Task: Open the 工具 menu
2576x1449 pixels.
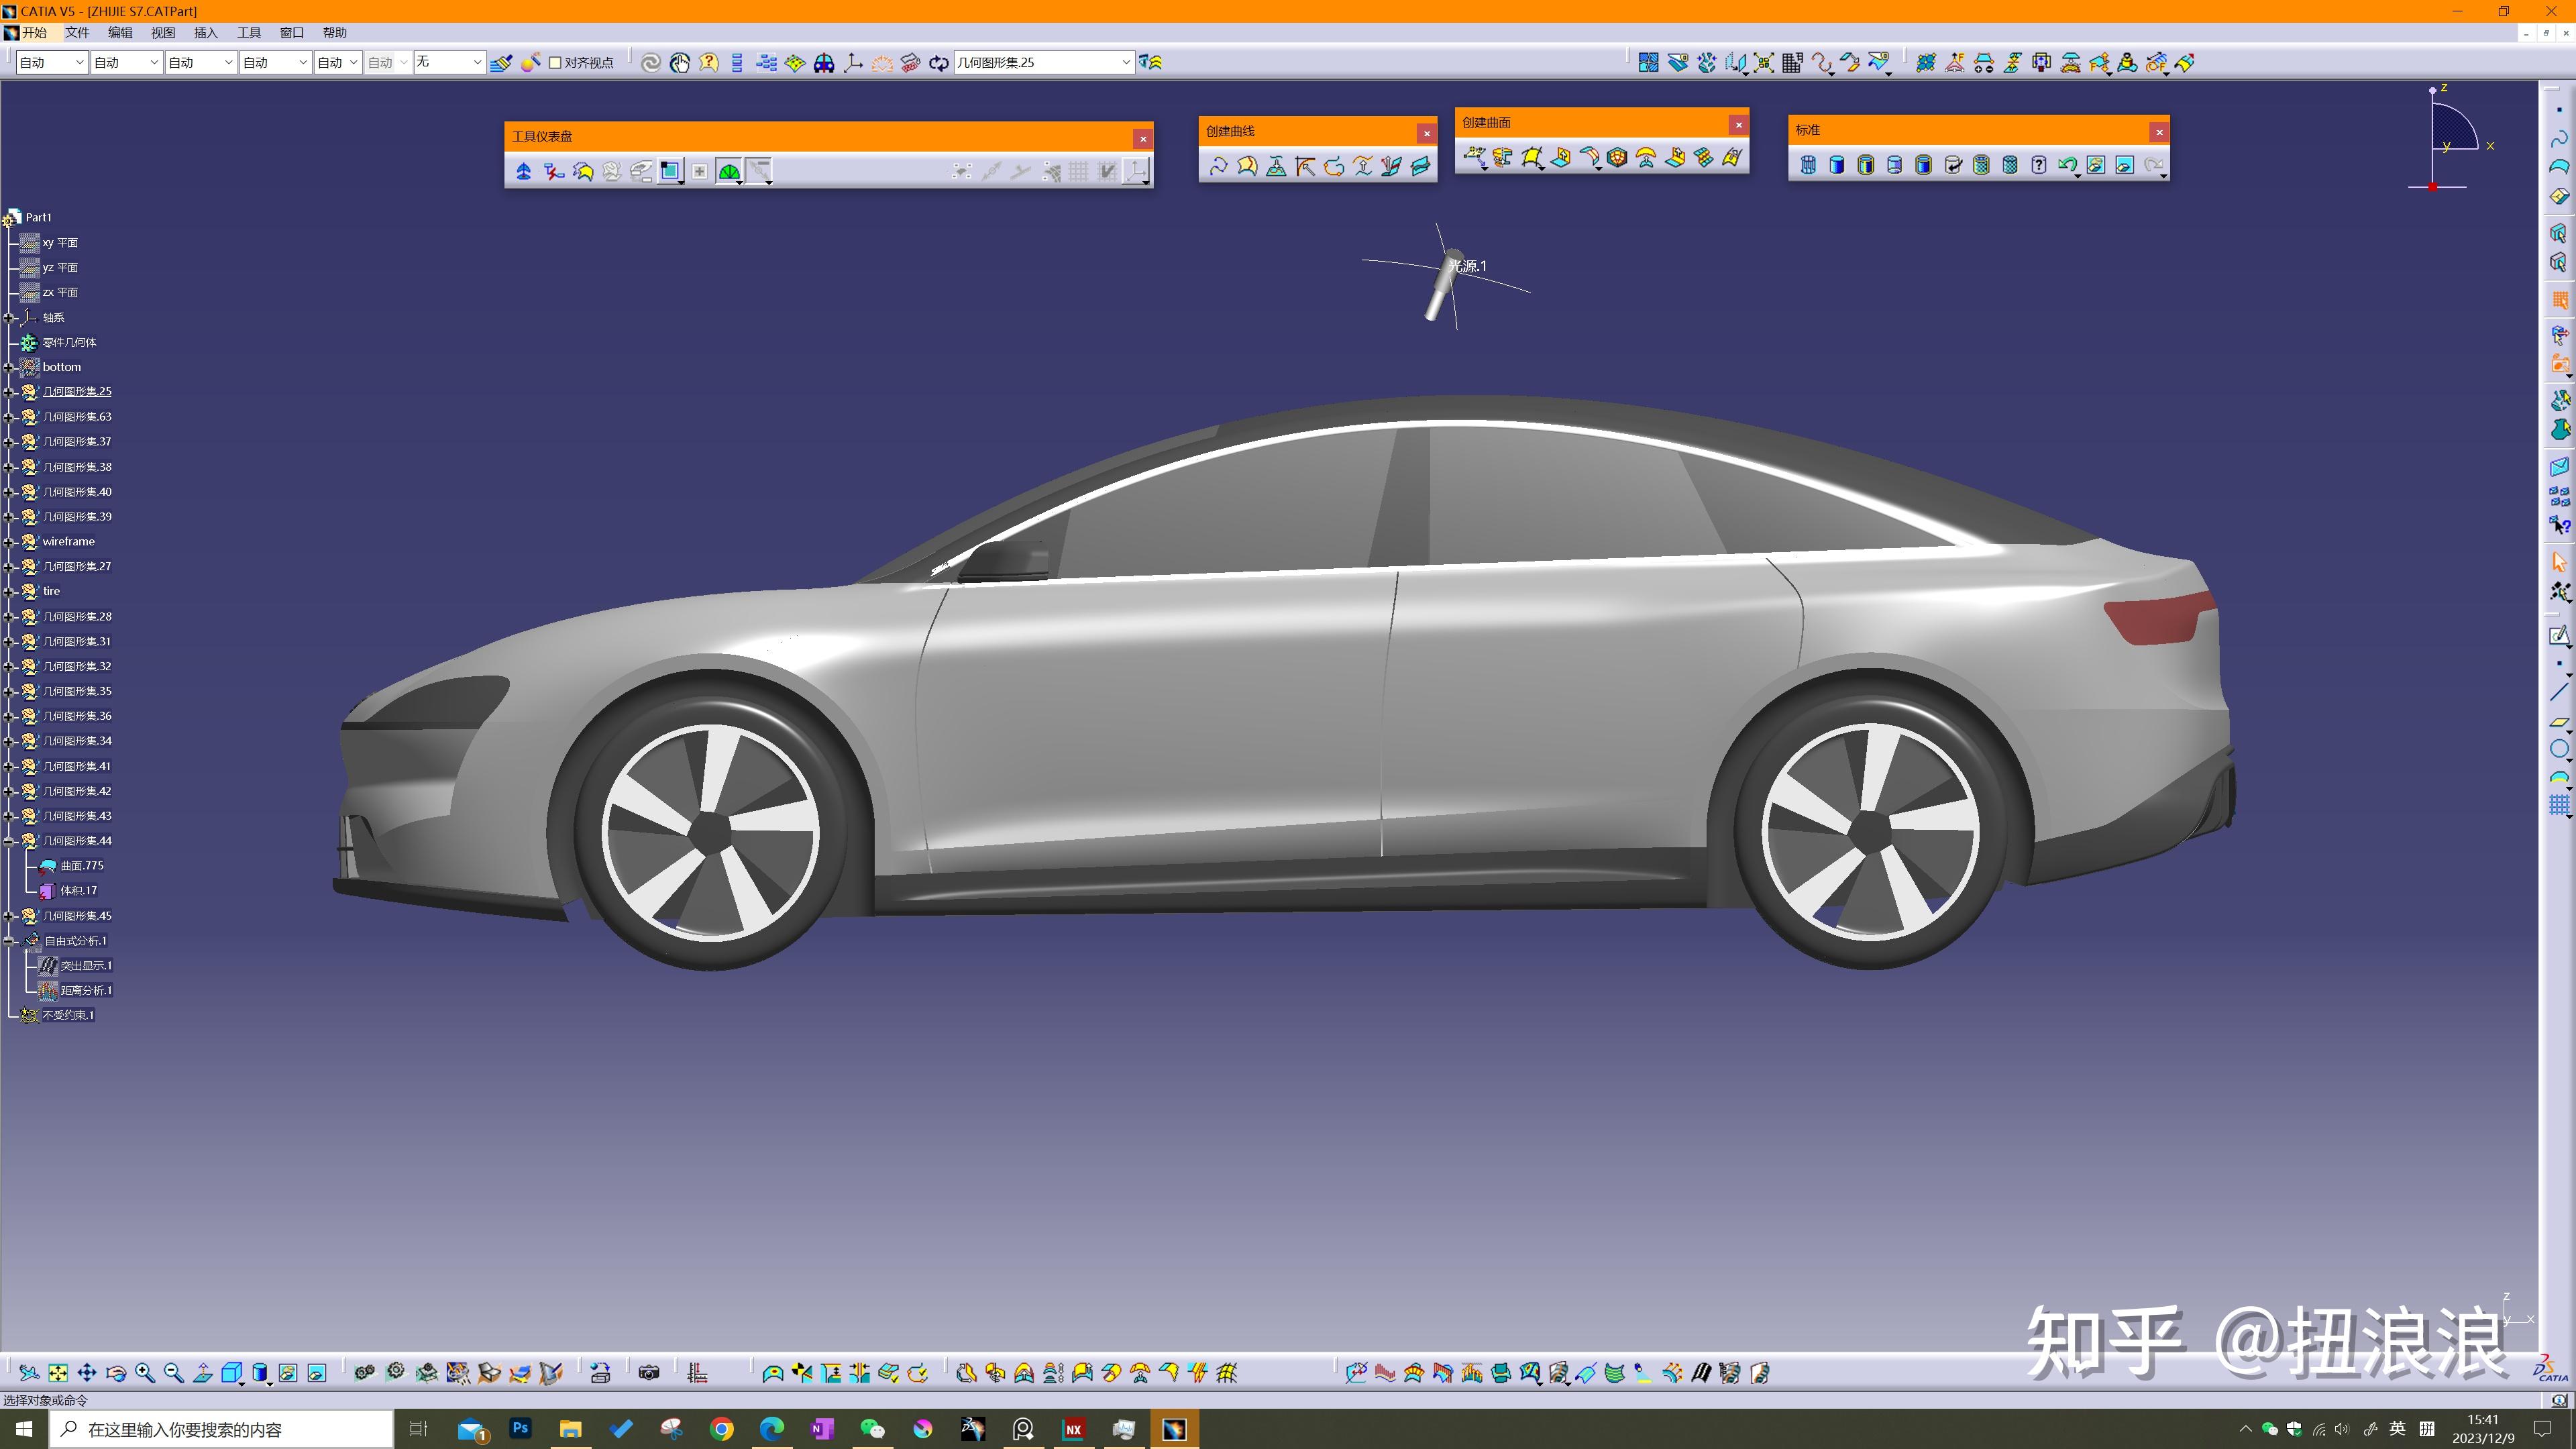Action: click(x=248, y=32)
